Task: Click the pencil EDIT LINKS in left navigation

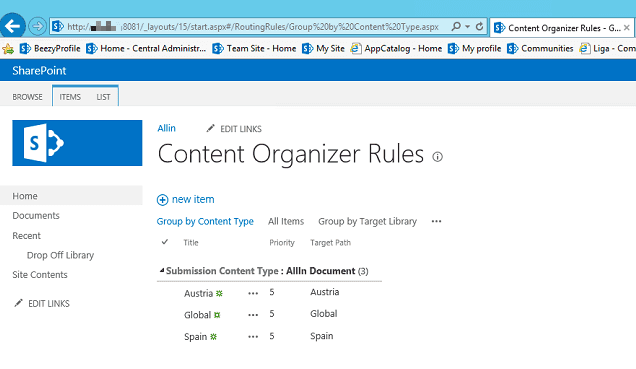Action: (x=41, y=303)
